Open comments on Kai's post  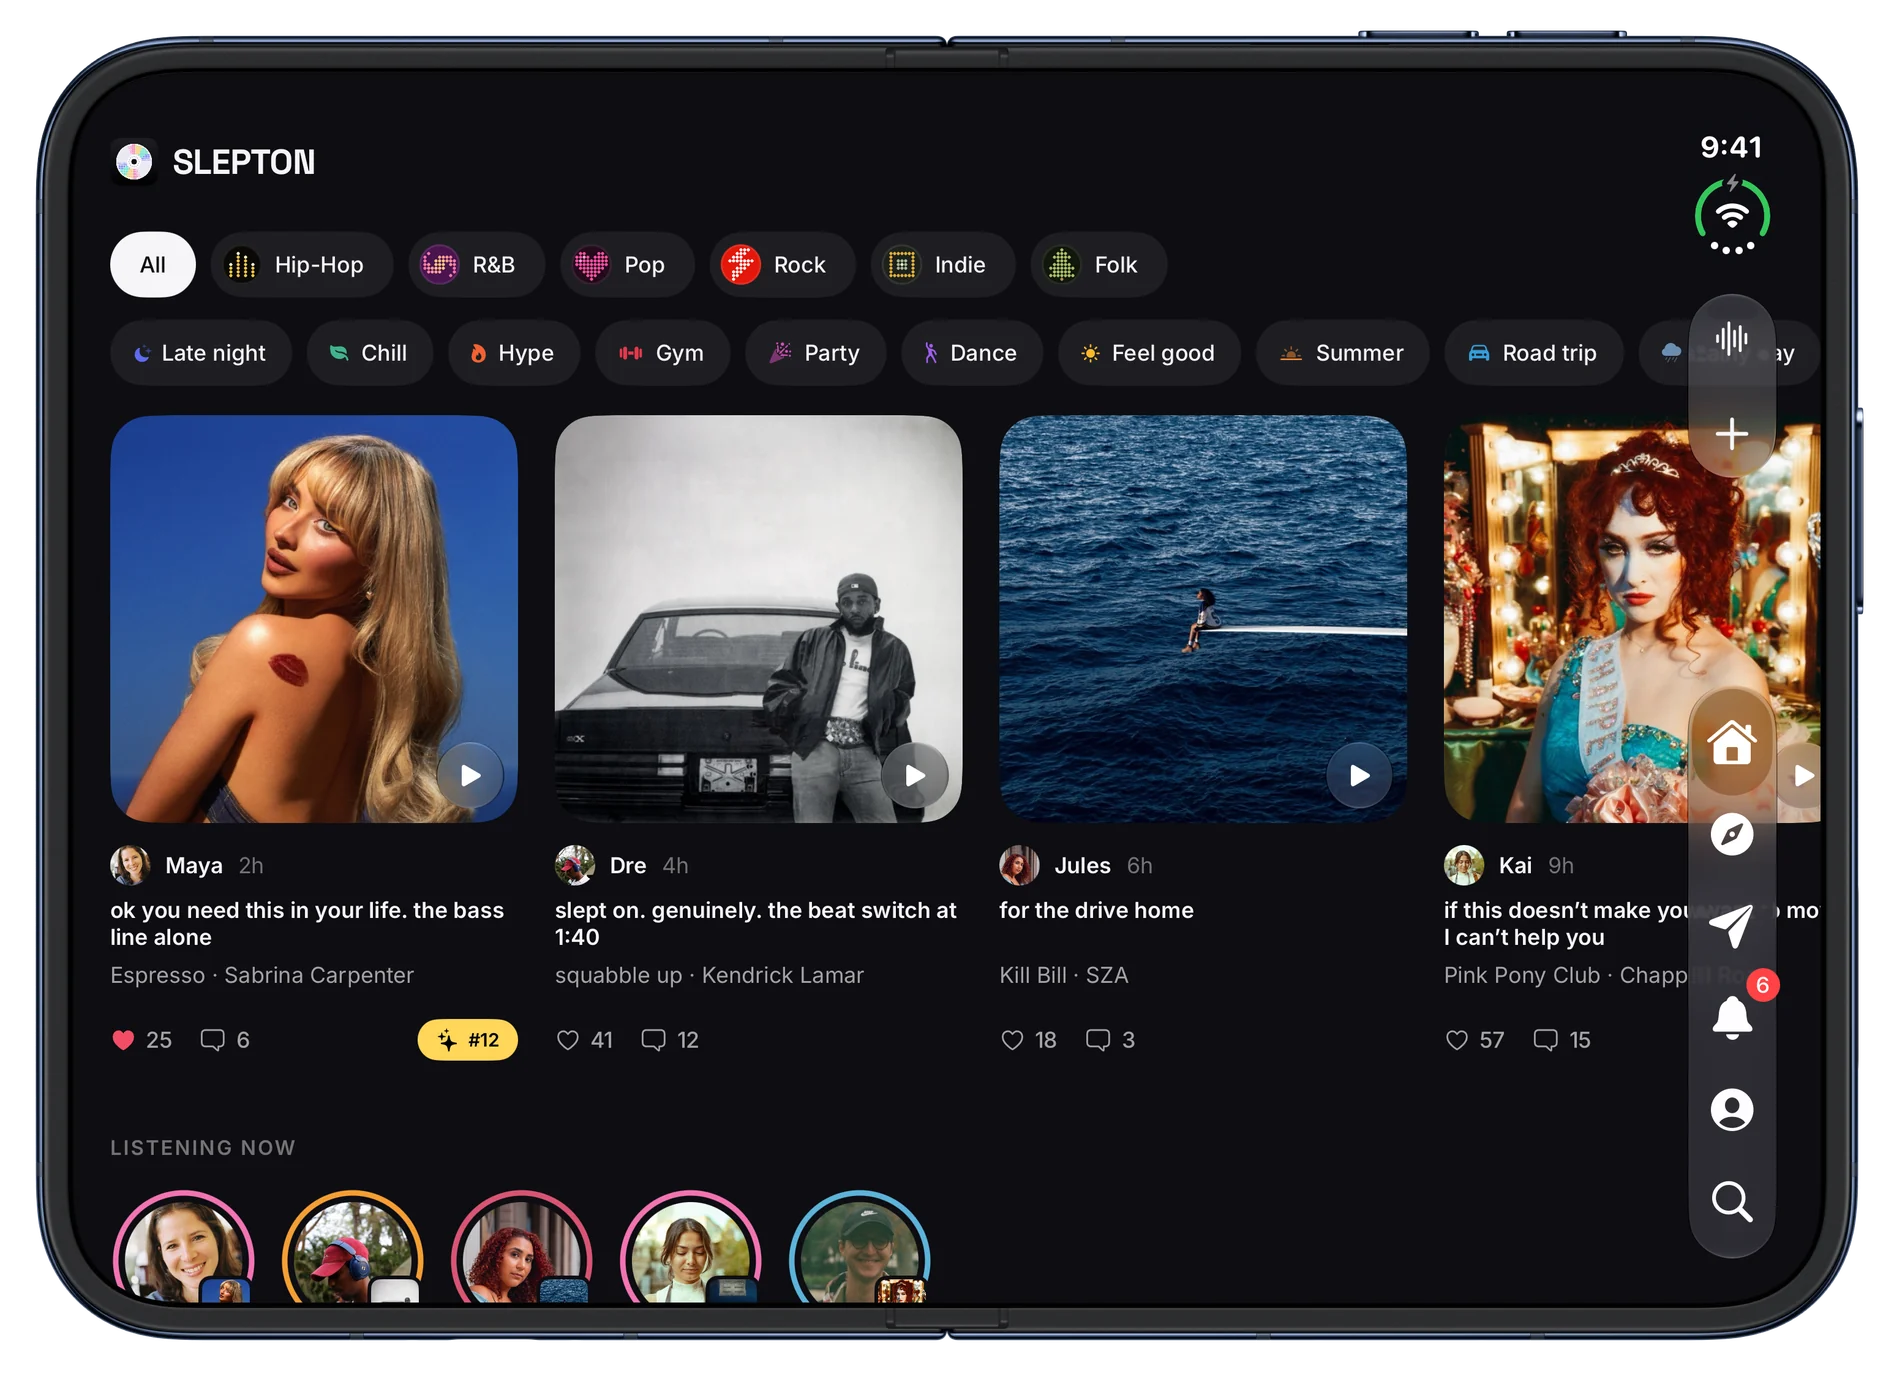[x=1562, y=1040]
